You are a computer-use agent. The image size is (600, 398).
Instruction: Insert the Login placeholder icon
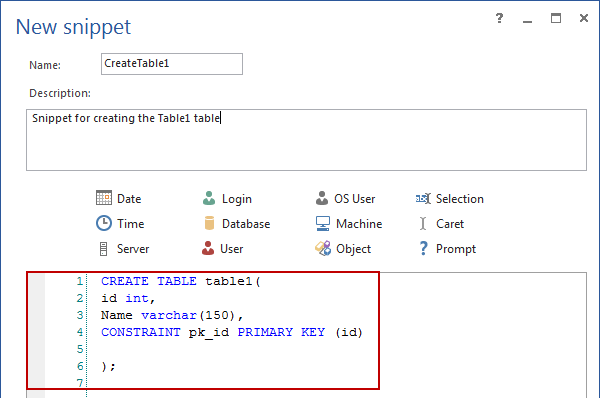coord(209,198)
